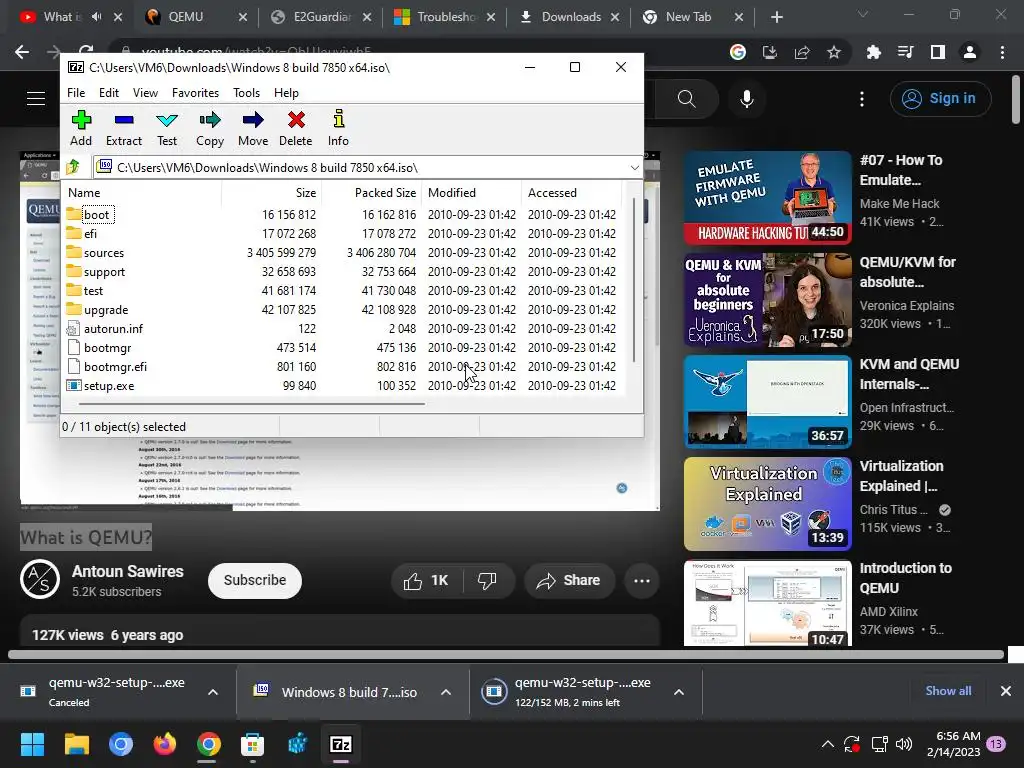Open YouTube settings three-dot icon
1024x768 pixels.
click(x=862, y=99)
